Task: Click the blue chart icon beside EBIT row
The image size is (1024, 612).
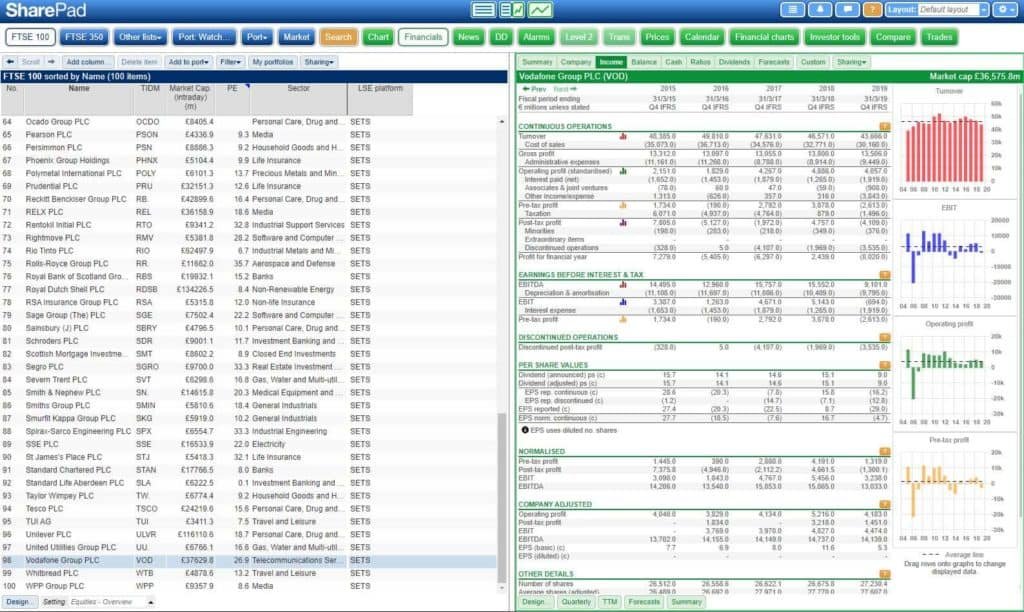Action: point(623,302)
